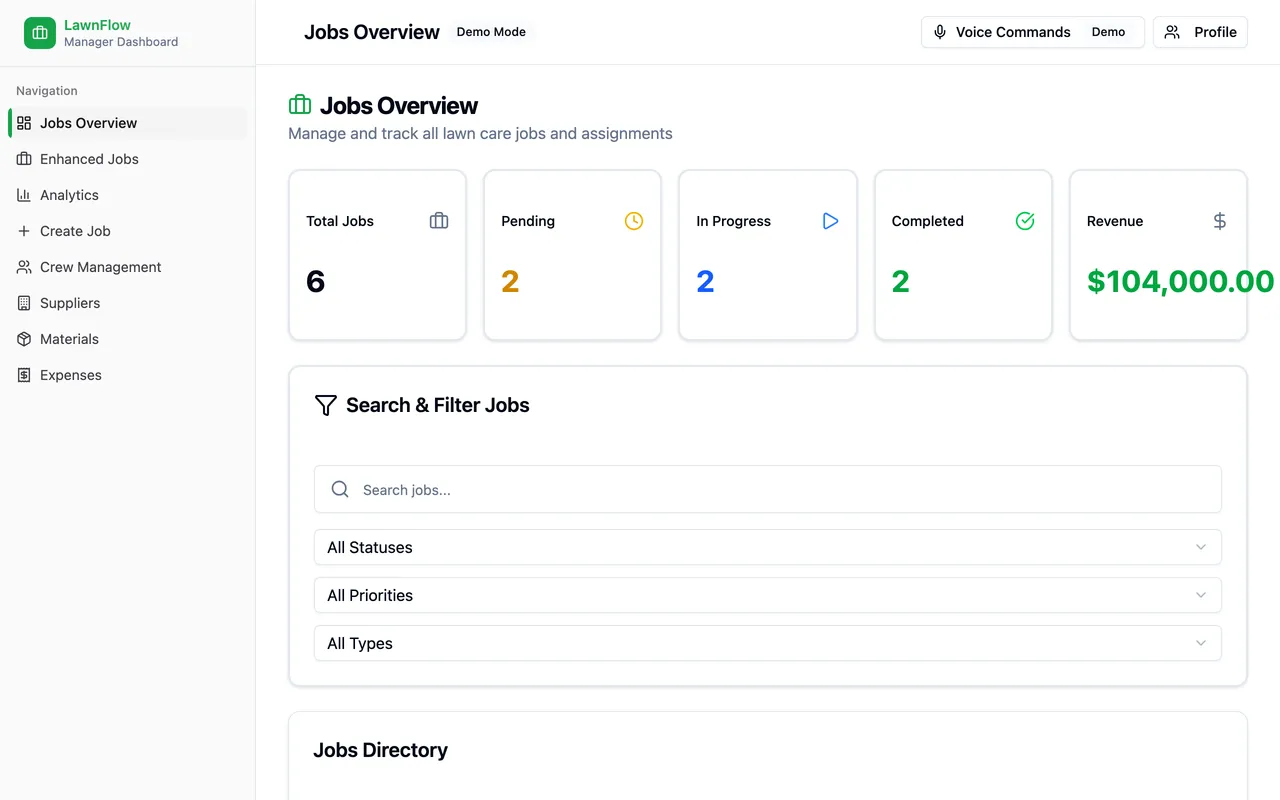Click the Completed checkmark circle icon
Viewport: 1280px width, 800px height.
click(x=1025, y=221)
